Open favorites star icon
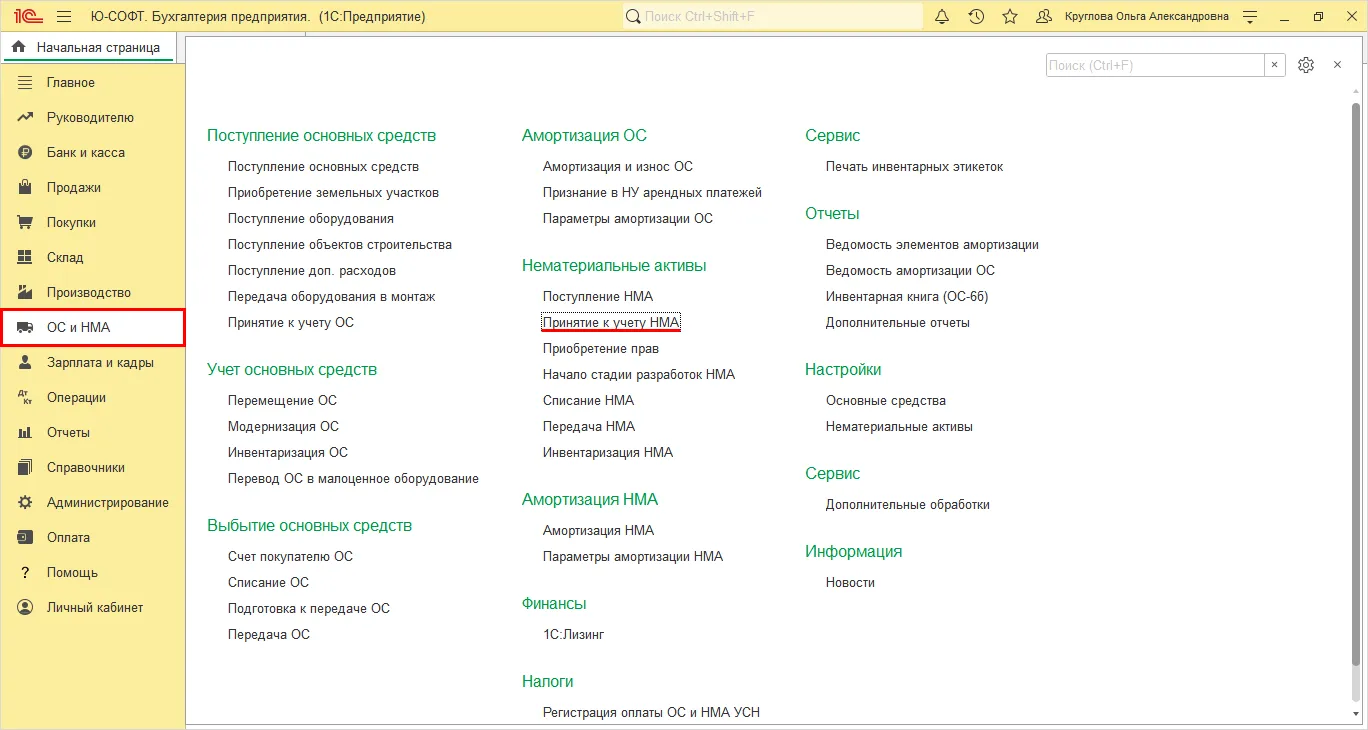Image resolution: width=1368 pixels, height=730 pixels. tap(1010, 17)
